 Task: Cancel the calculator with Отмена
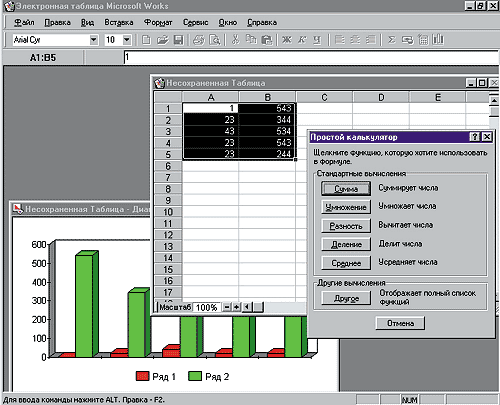pyautogui.click(x=400, y=323)
